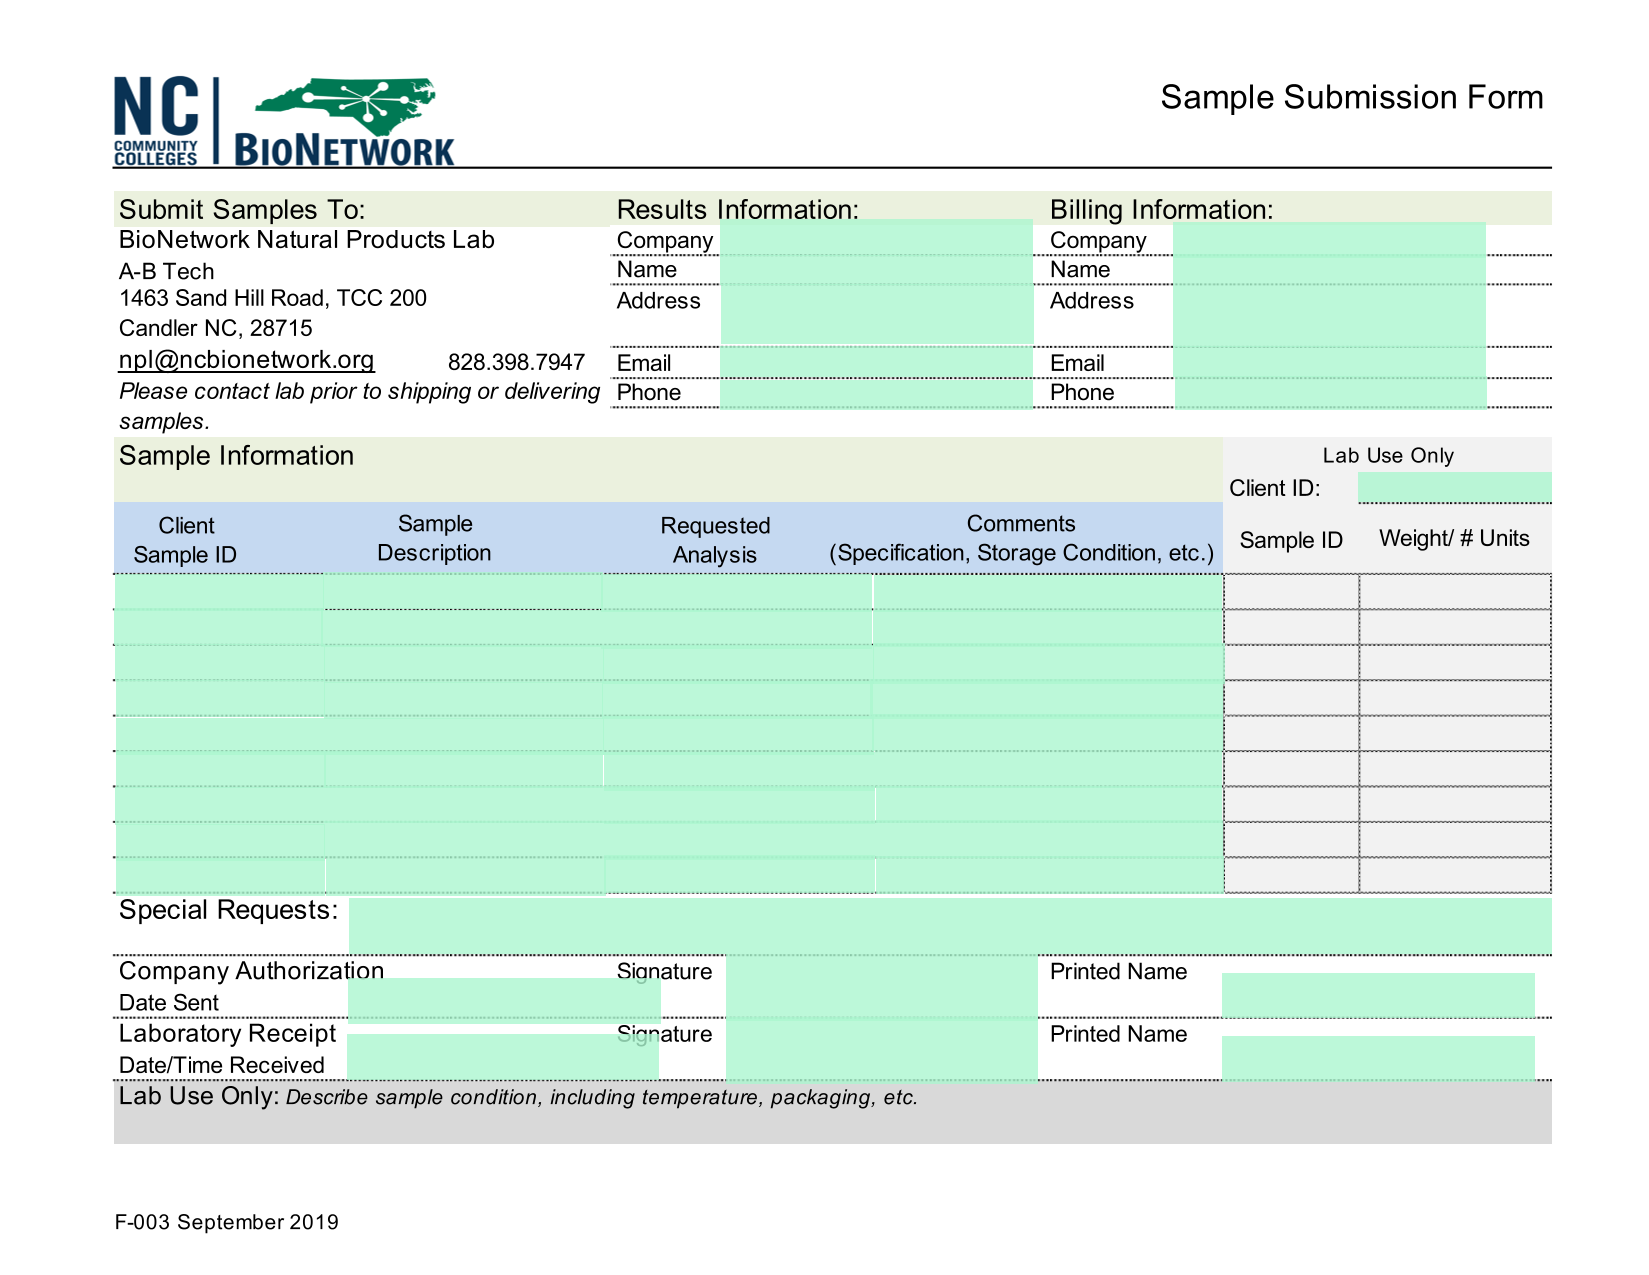Click the BioNetwork Natural Products Lab text
Screen dimensions: 1649x1275
click(307, 240)
